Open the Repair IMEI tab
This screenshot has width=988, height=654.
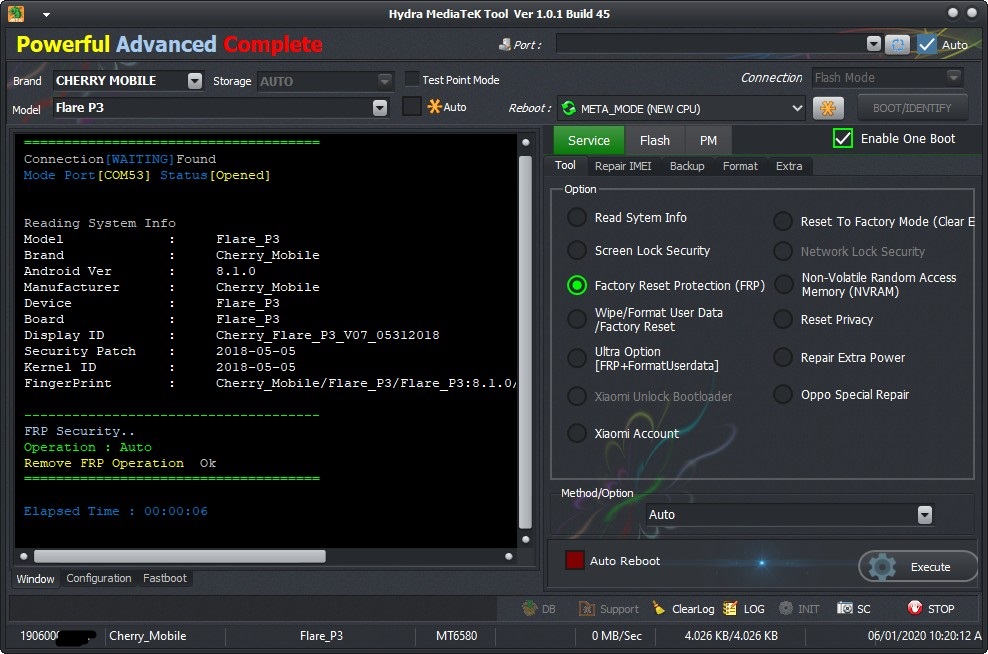623,166
